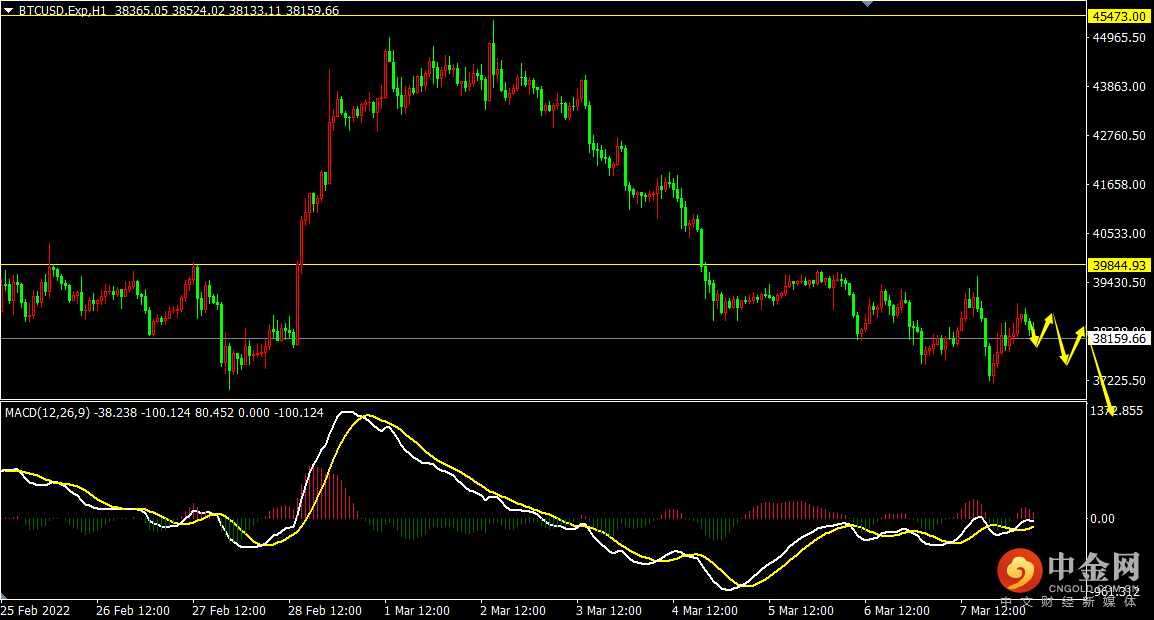The height and width of the screenshot is (620, 1154).
Task: Click the MACD(12,26,9) indicator label
Action: tap(44, 412)
